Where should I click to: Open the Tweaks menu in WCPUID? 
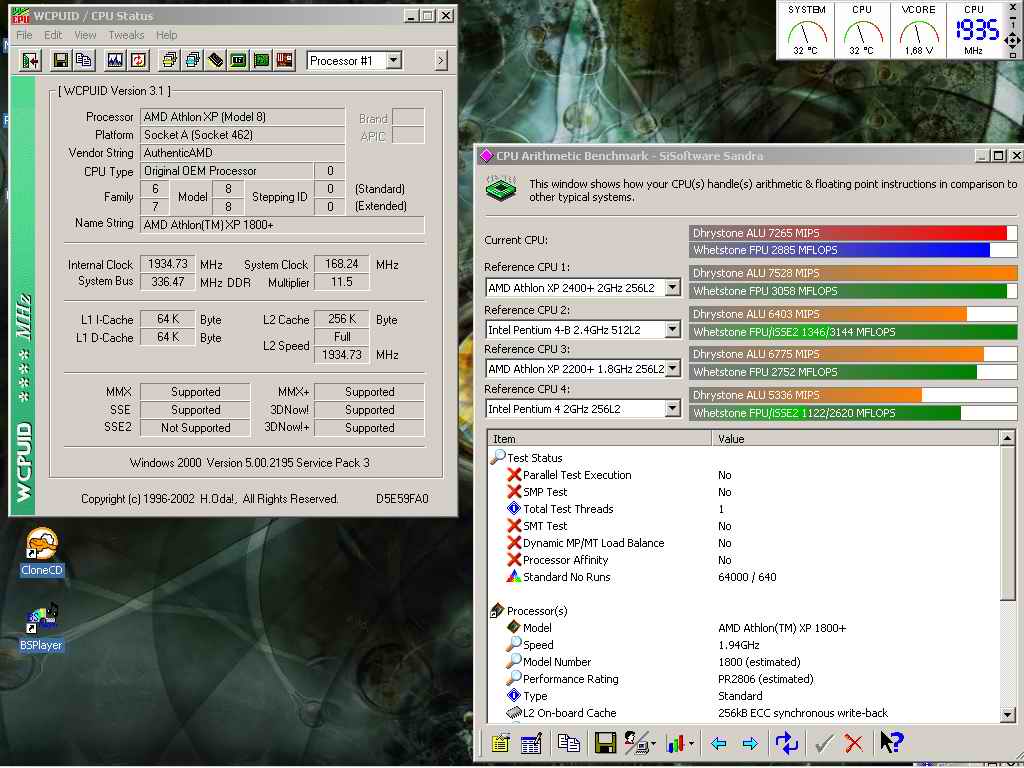[x=126, y=35]
